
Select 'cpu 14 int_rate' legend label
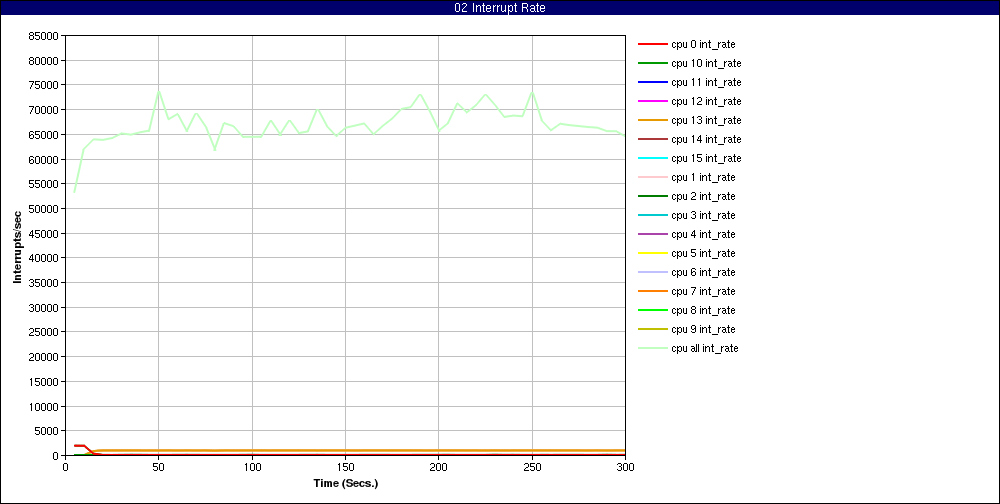[706, 140]
